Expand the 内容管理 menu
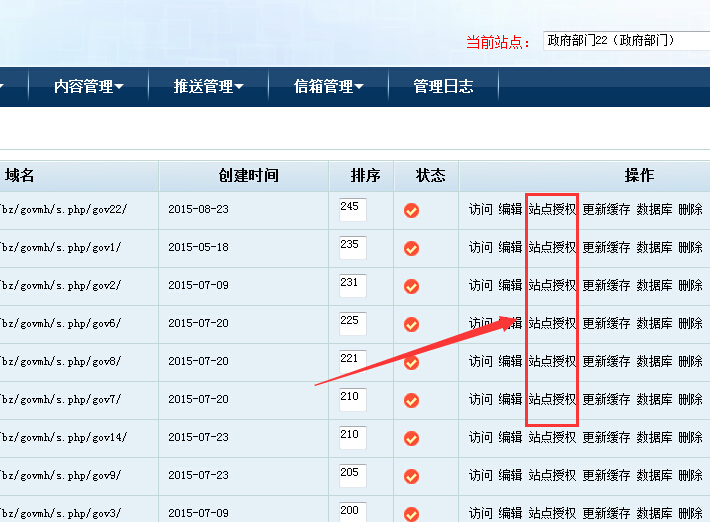The width and height of the screenshot is (710, 522). [x=89, y=87]
